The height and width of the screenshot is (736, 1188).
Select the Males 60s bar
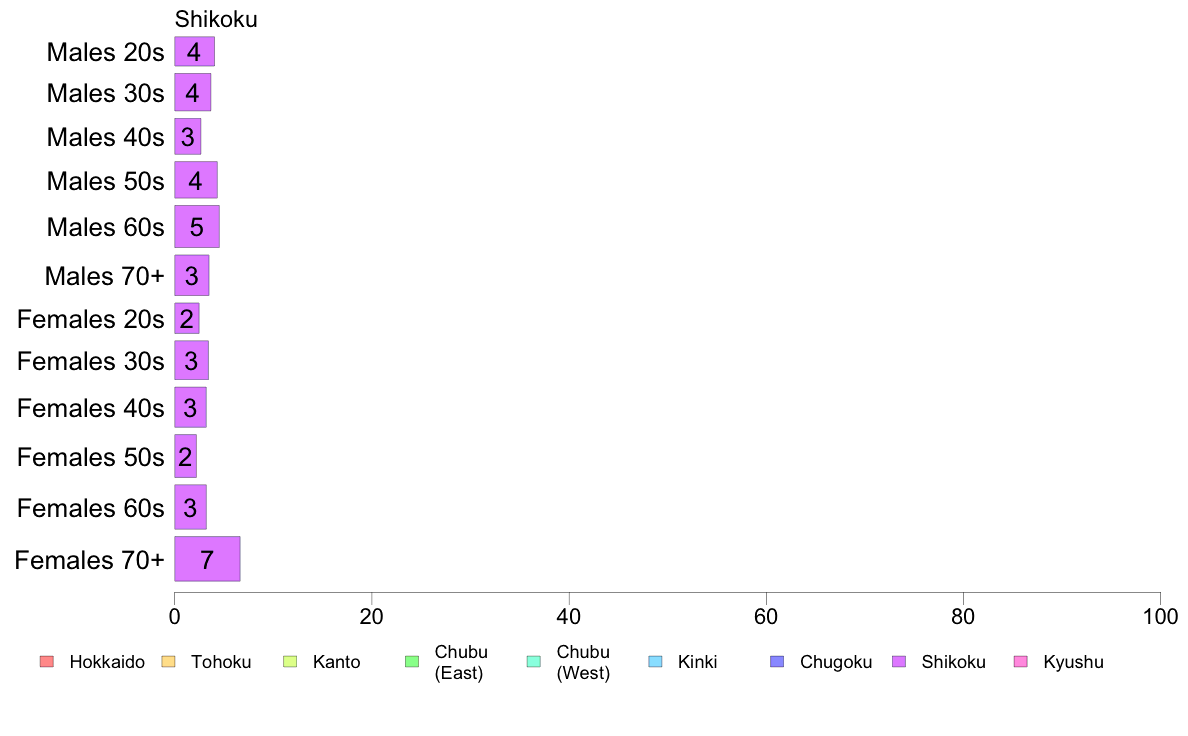coord(197,227)
